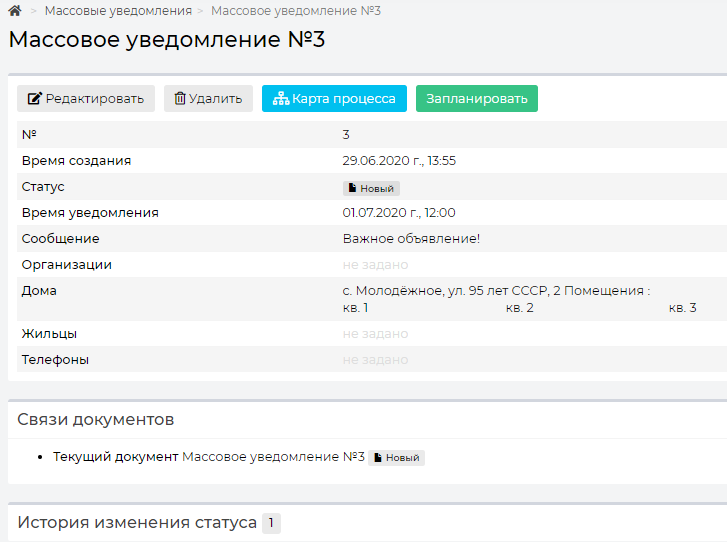Image resolution: width=727 pixels, height=542 pixels.
Task: Click the trash bin icon
Action: coord(180,98)
